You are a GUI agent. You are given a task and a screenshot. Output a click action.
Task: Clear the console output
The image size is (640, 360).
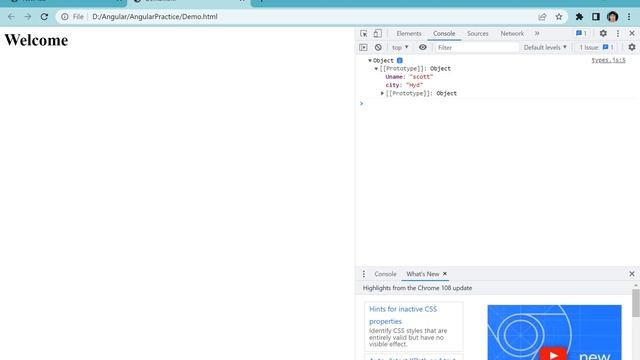378,47
